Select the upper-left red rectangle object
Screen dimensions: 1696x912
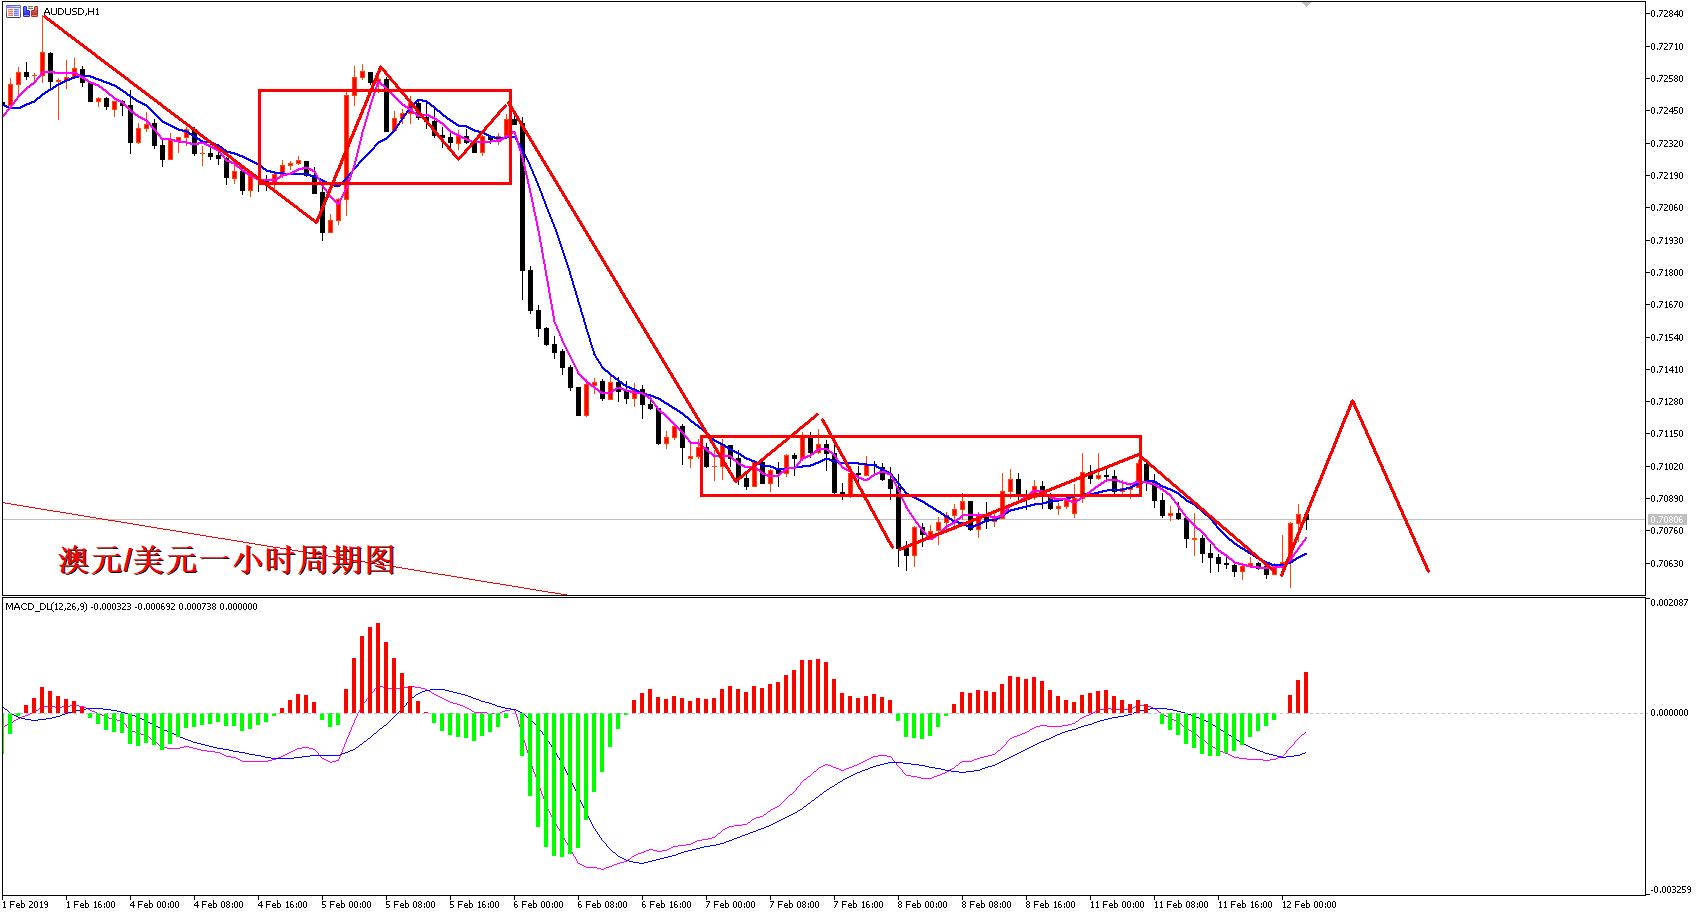pos(385,137)
